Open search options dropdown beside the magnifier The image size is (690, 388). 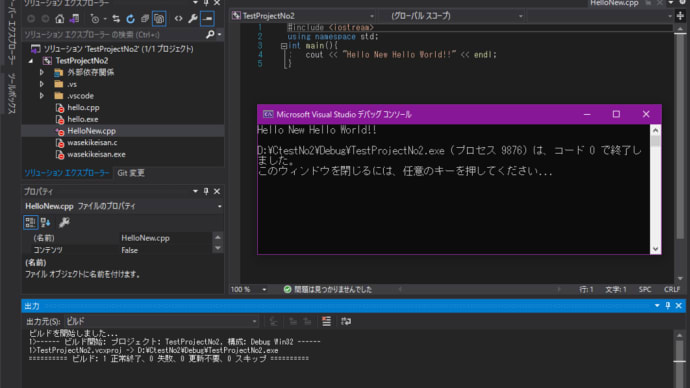point(219,35)
